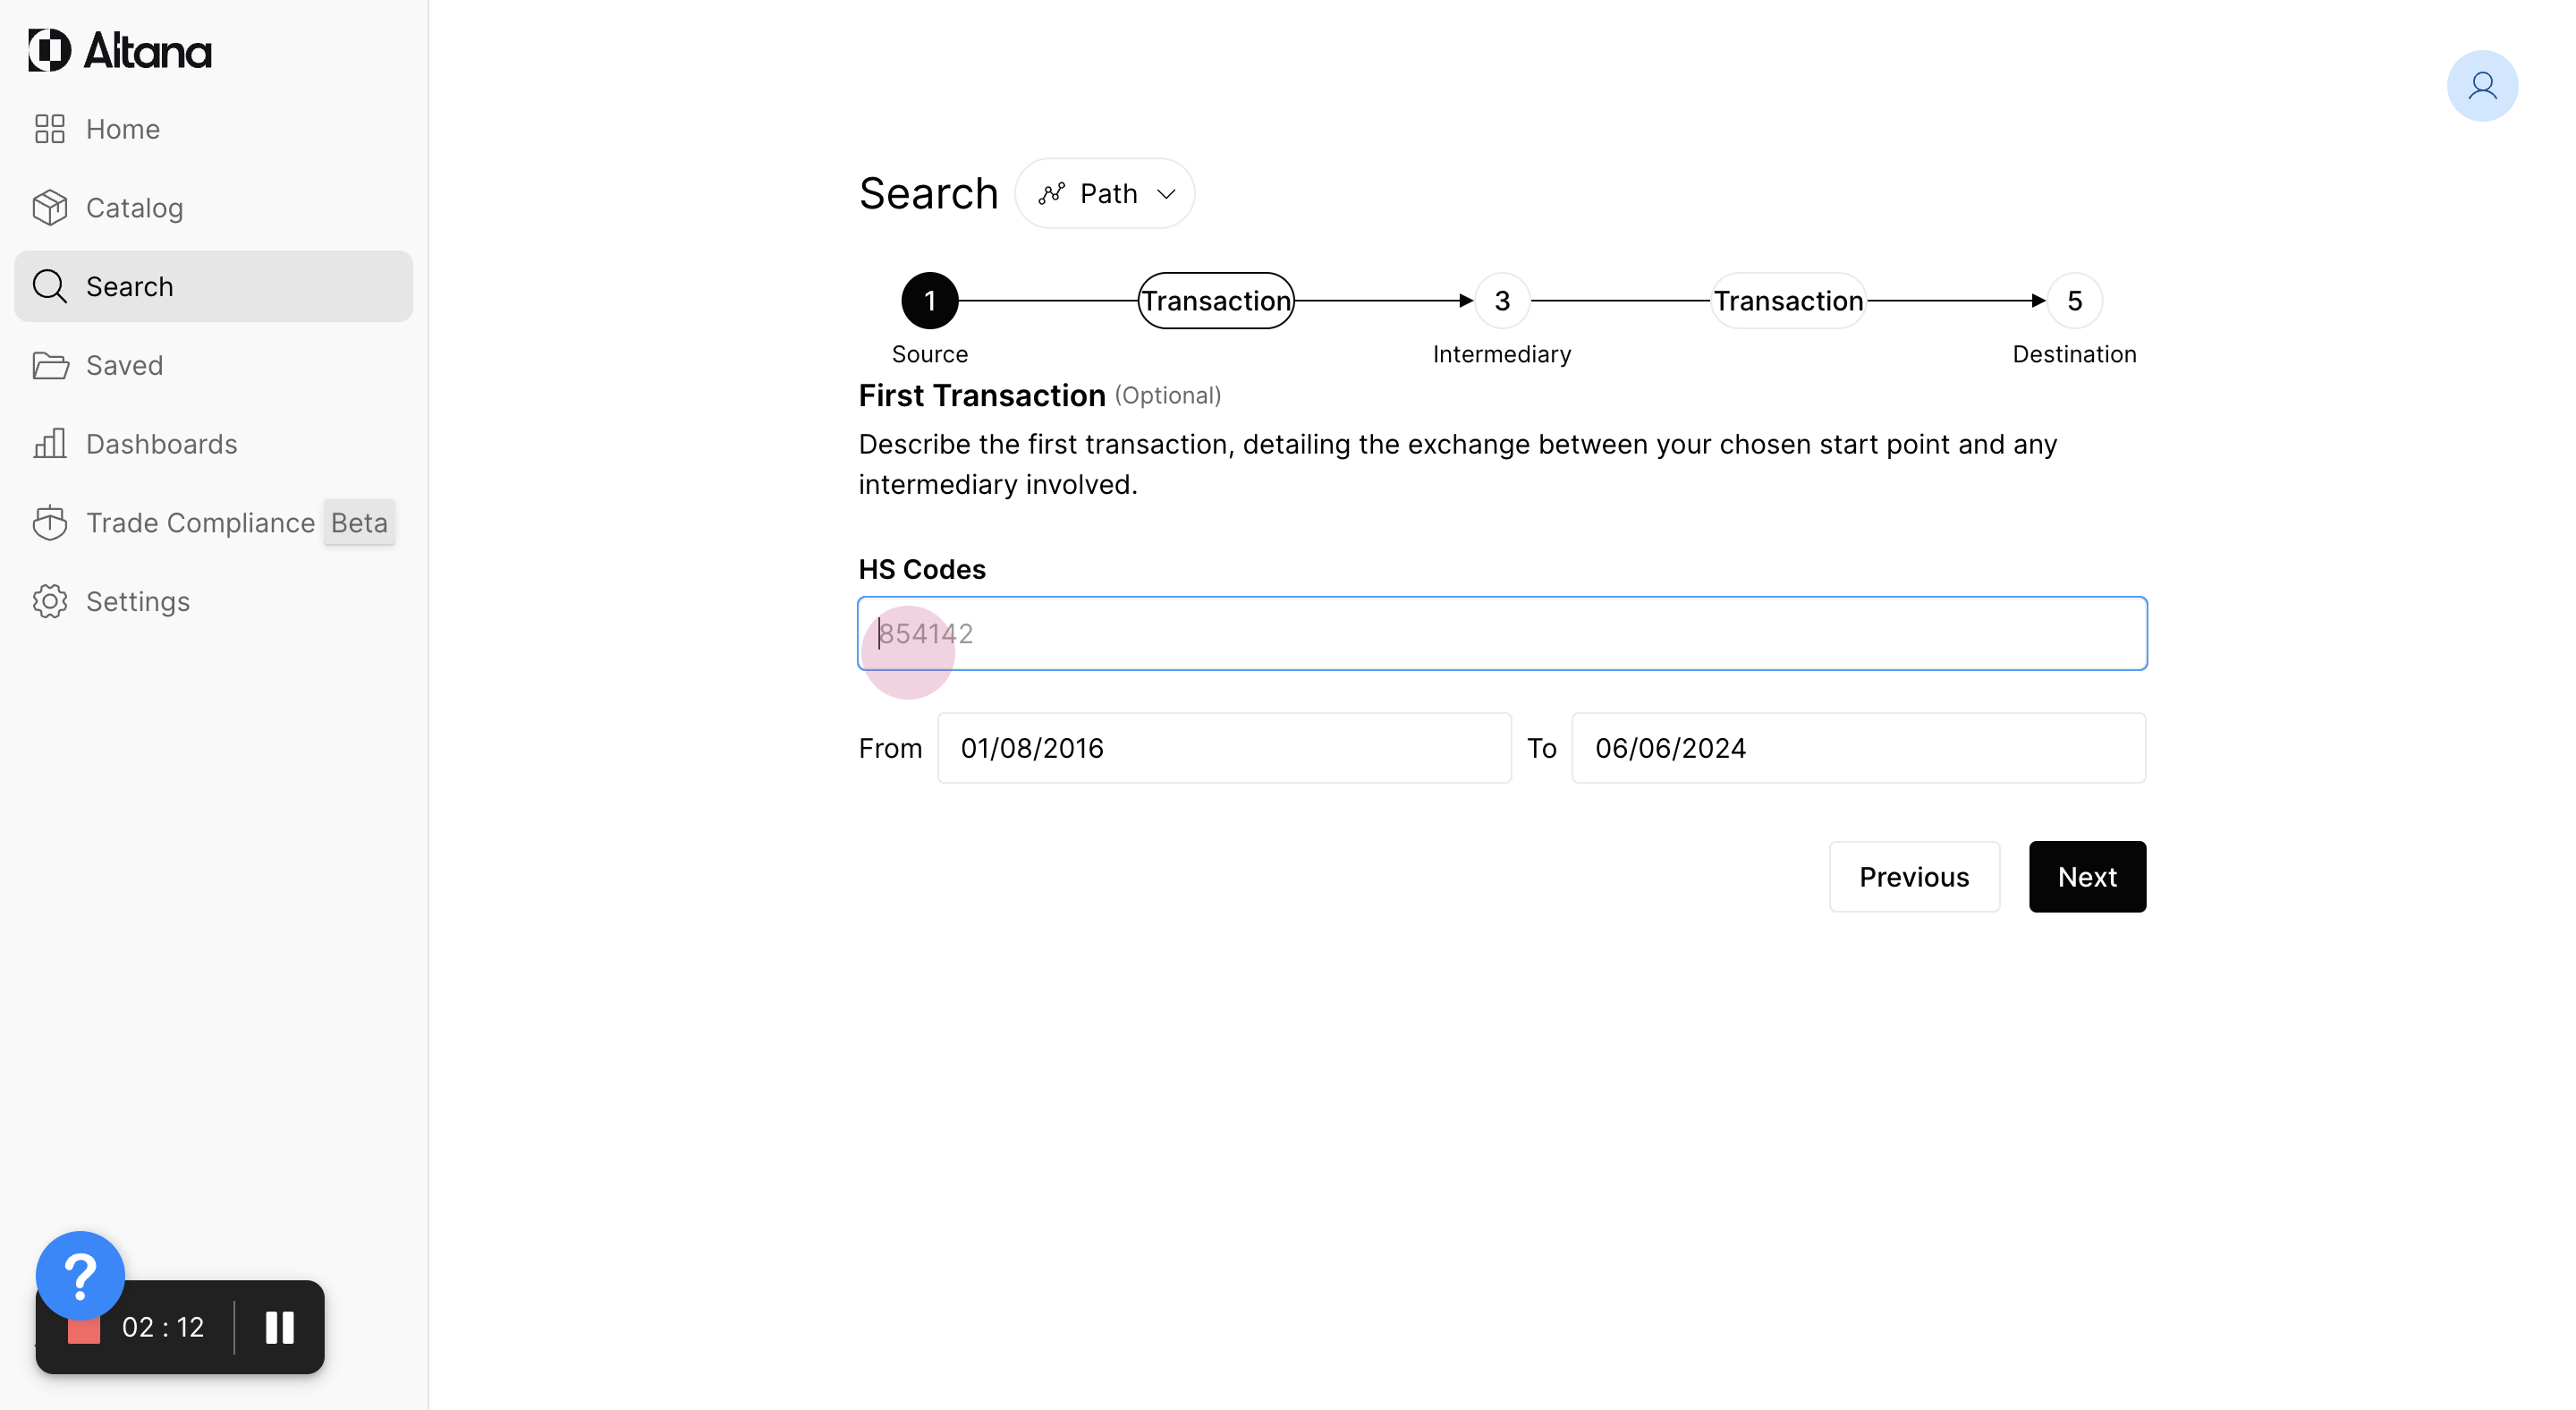Focus the HS Codes input field
This screenshot has width=2576, height=1410.
click(1501, 634)
